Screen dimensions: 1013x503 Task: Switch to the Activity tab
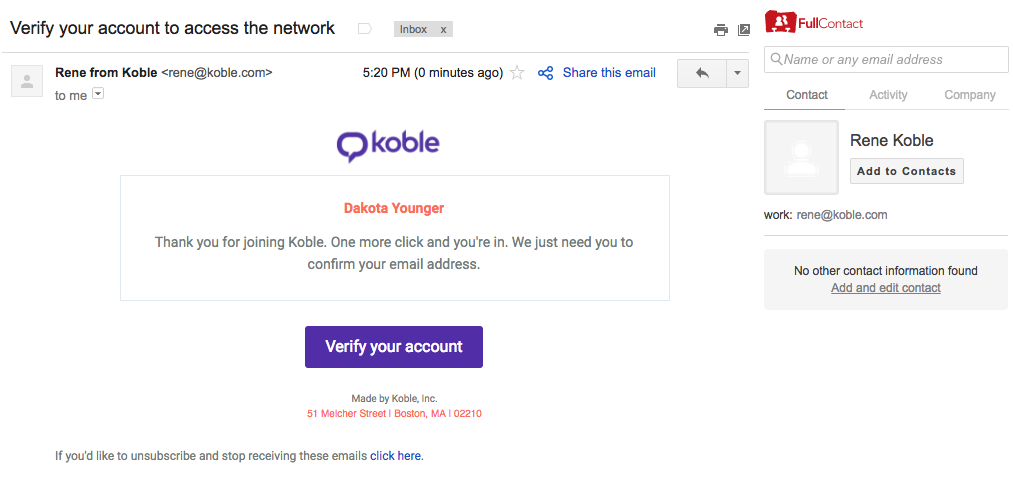(x=888, y=95)
